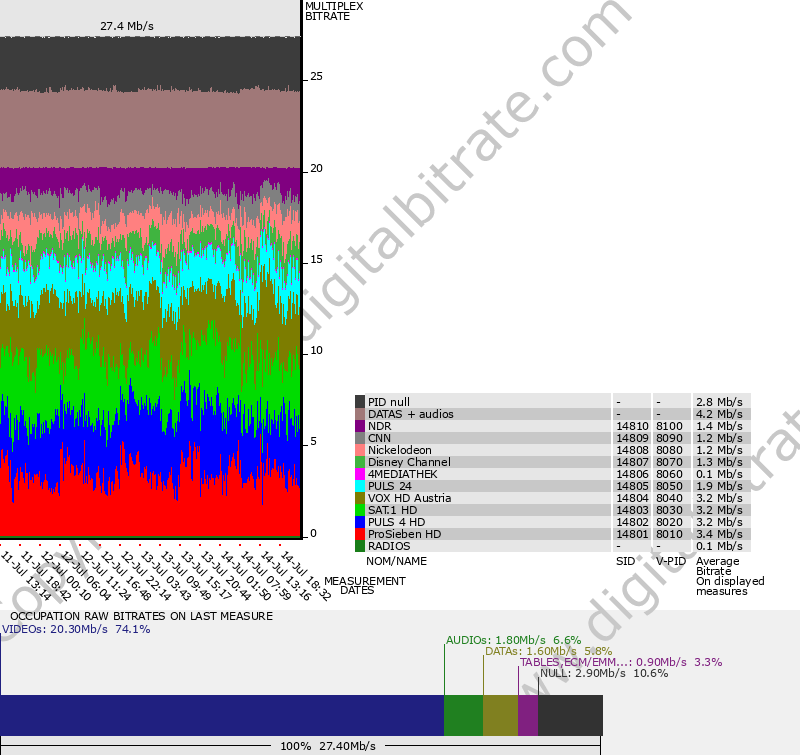Click the PID null dark gray swatch
Viewport: 800px width, 755px height.
pos(360,401)
